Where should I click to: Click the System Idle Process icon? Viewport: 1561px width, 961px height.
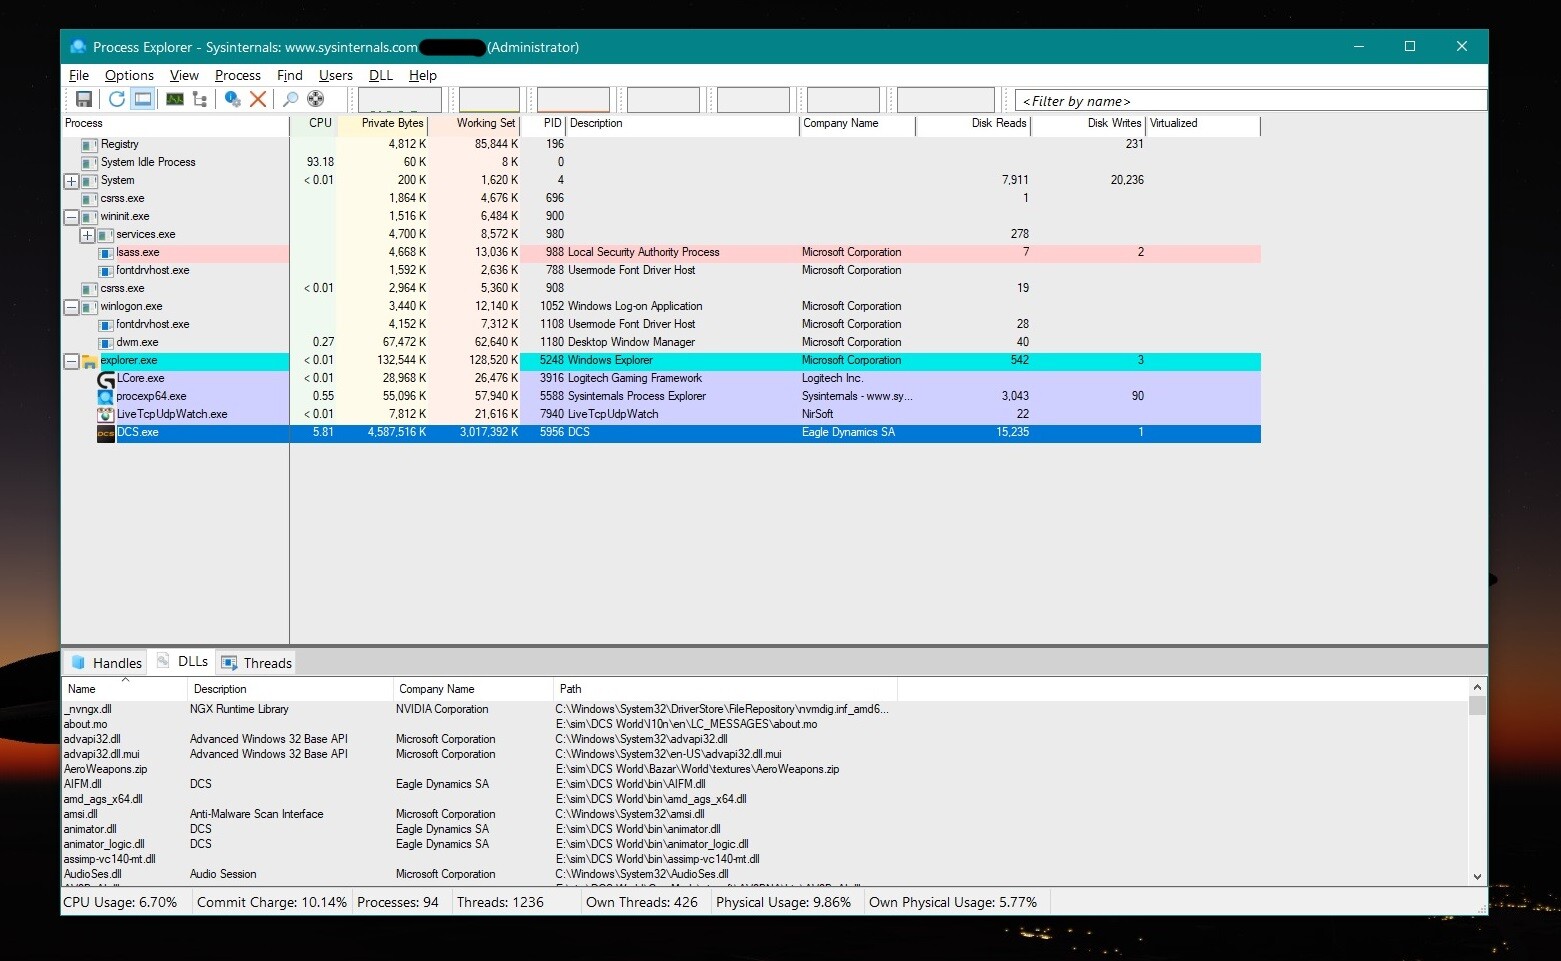pos(90,163)
